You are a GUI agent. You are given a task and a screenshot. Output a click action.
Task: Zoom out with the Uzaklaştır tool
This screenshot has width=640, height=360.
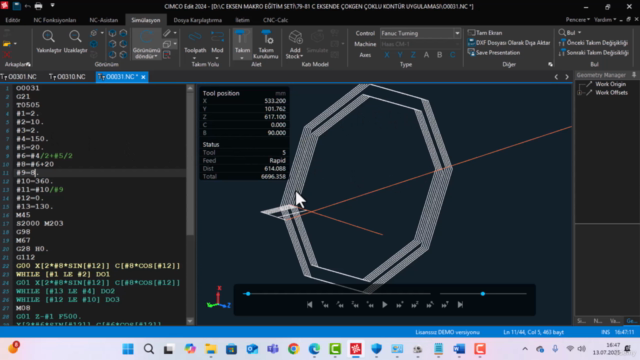75,42
